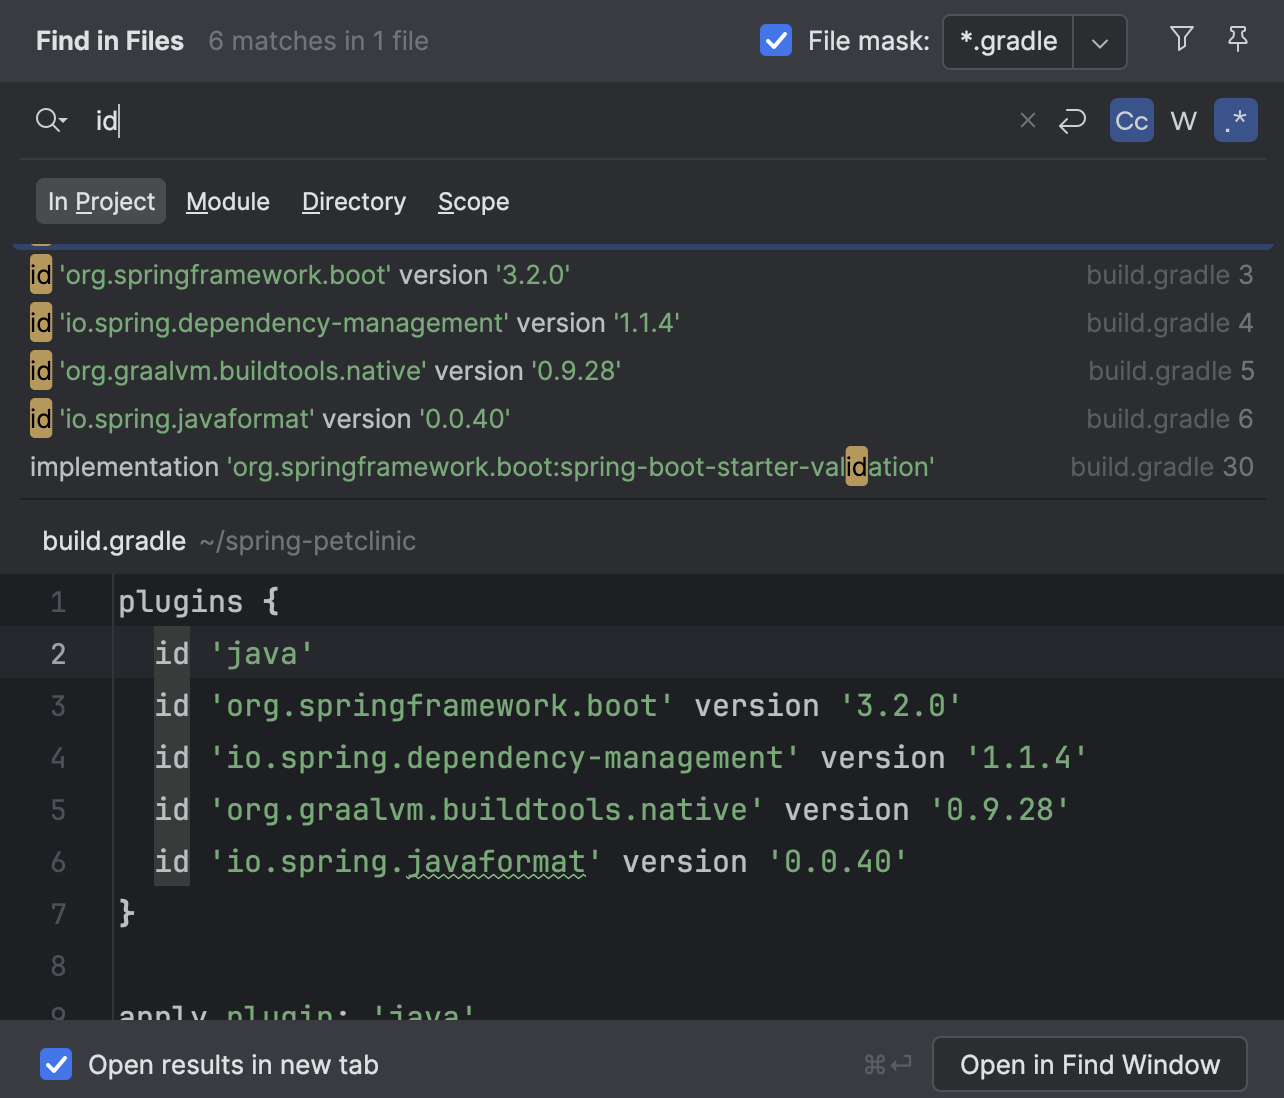Click Open in Find Window button
Viewport: 1284px width, 1098px height.
(1089, 1065)
